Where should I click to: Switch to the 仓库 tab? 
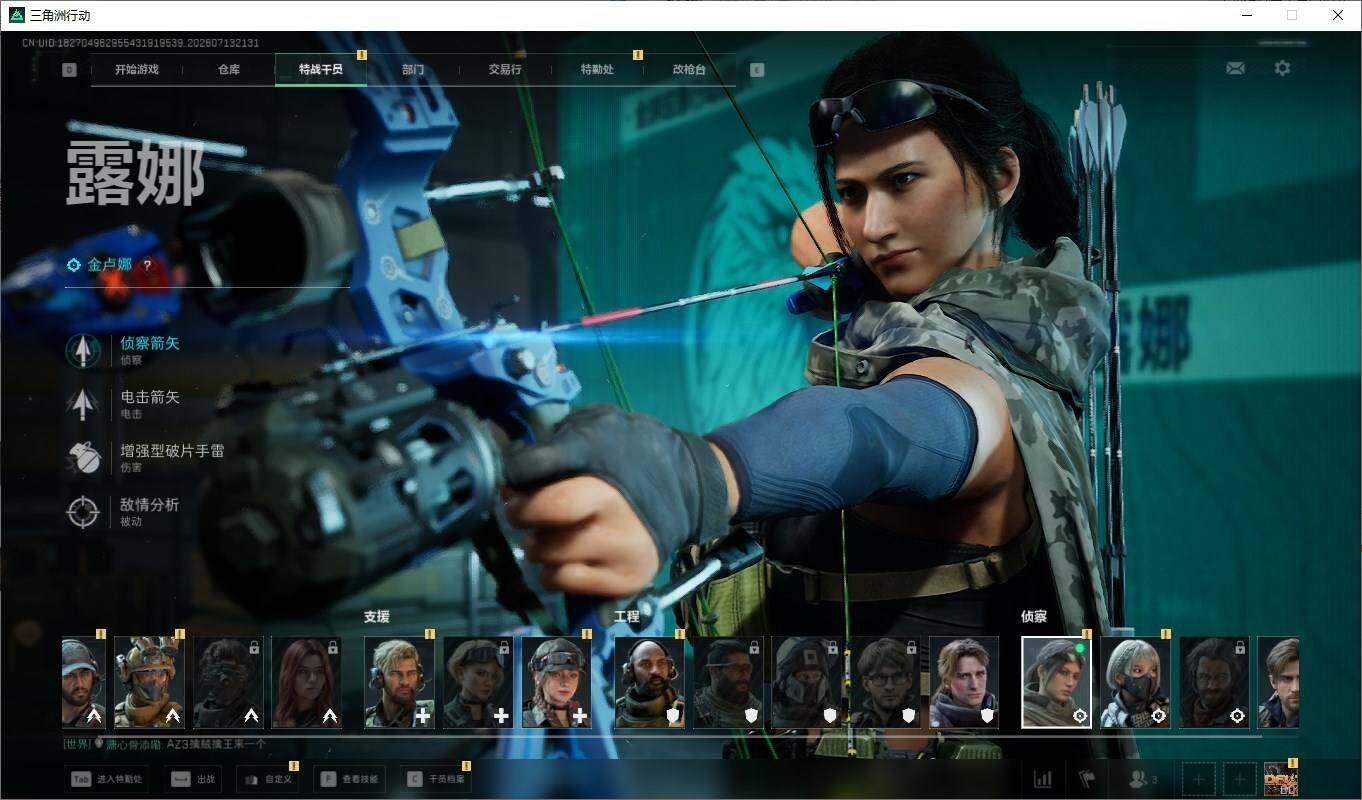pos(229,70)
